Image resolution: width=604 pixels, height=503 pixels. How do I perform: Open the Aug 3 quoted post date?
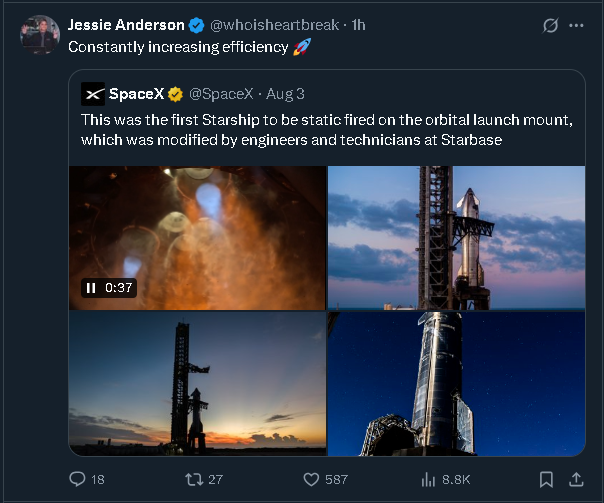click(x=287, y=94)
